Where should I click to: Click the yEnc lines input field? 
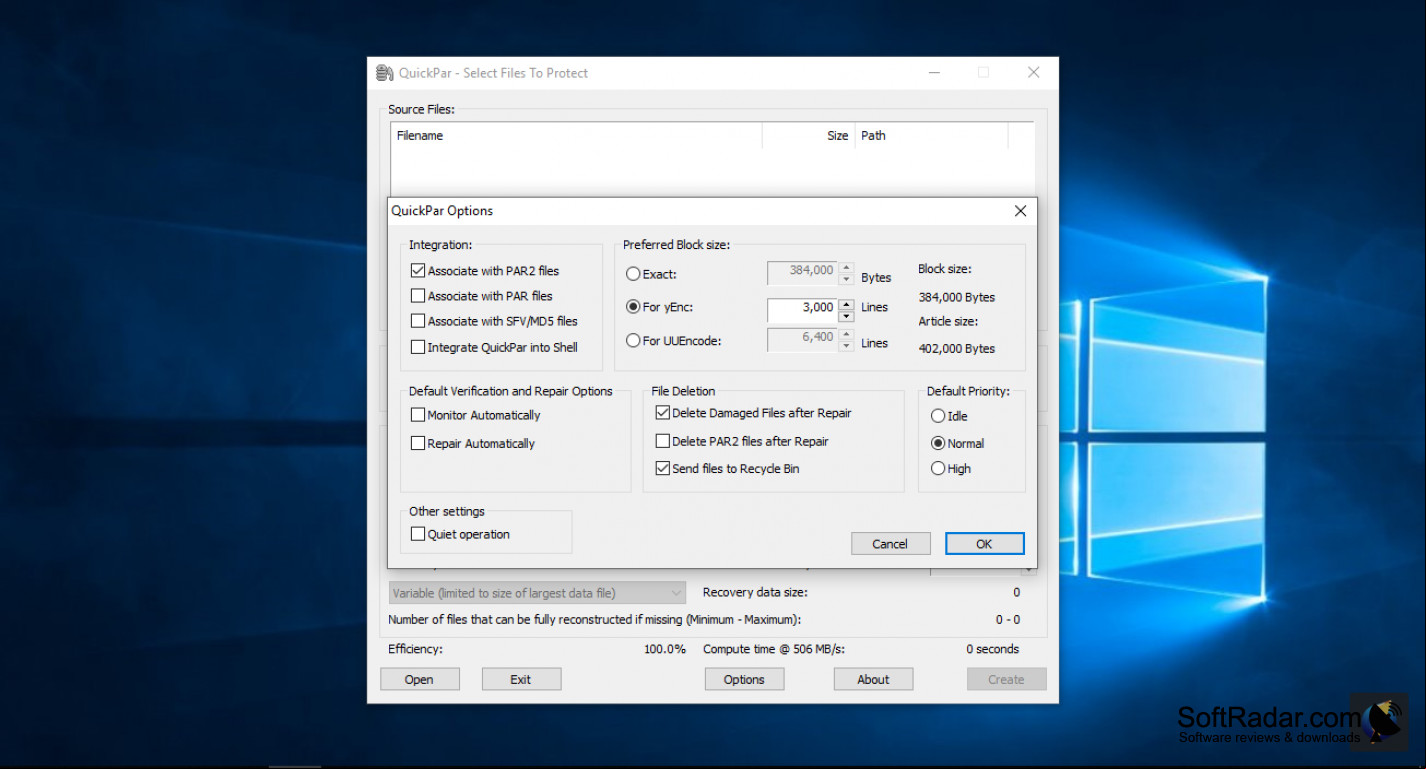coord(802,309)
